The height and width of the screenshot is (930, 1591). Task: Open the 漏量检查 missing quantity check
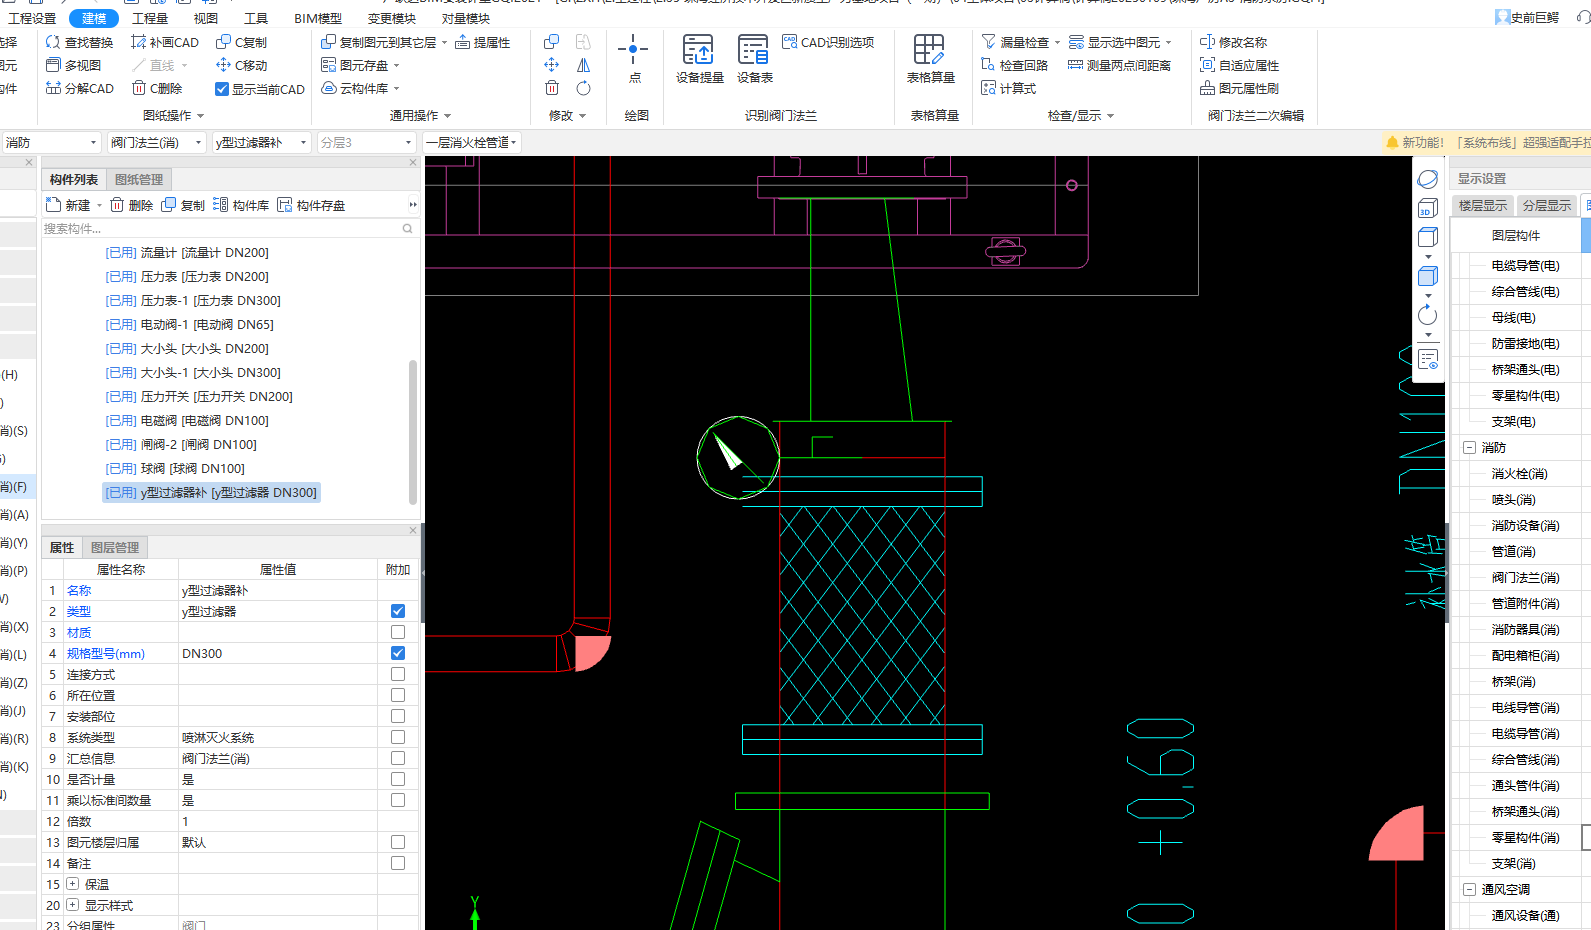click(1021, 42)
